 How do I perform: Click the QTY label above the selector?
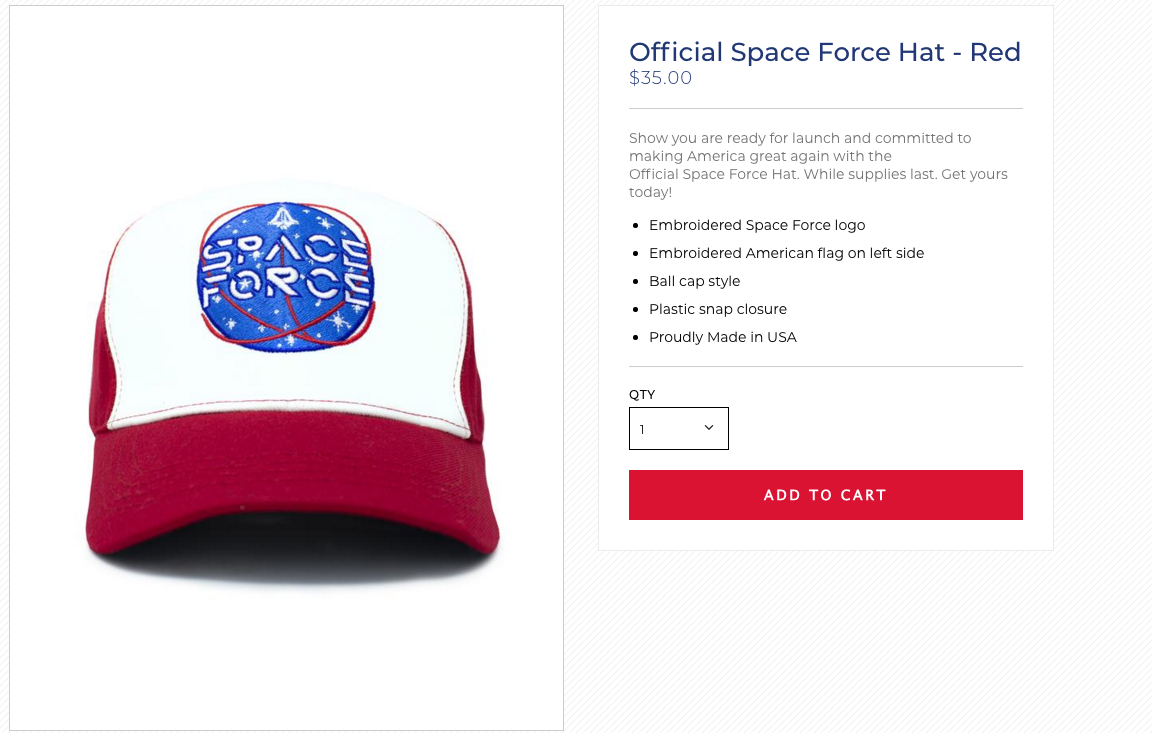641,394
